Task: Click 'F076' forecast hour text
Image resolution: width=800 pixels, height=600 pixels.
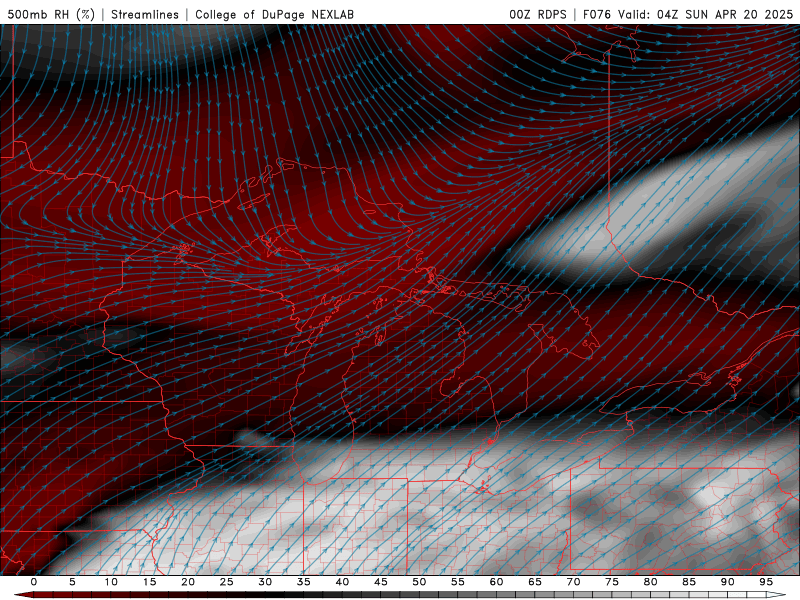Action: click(x=597, y=15)
